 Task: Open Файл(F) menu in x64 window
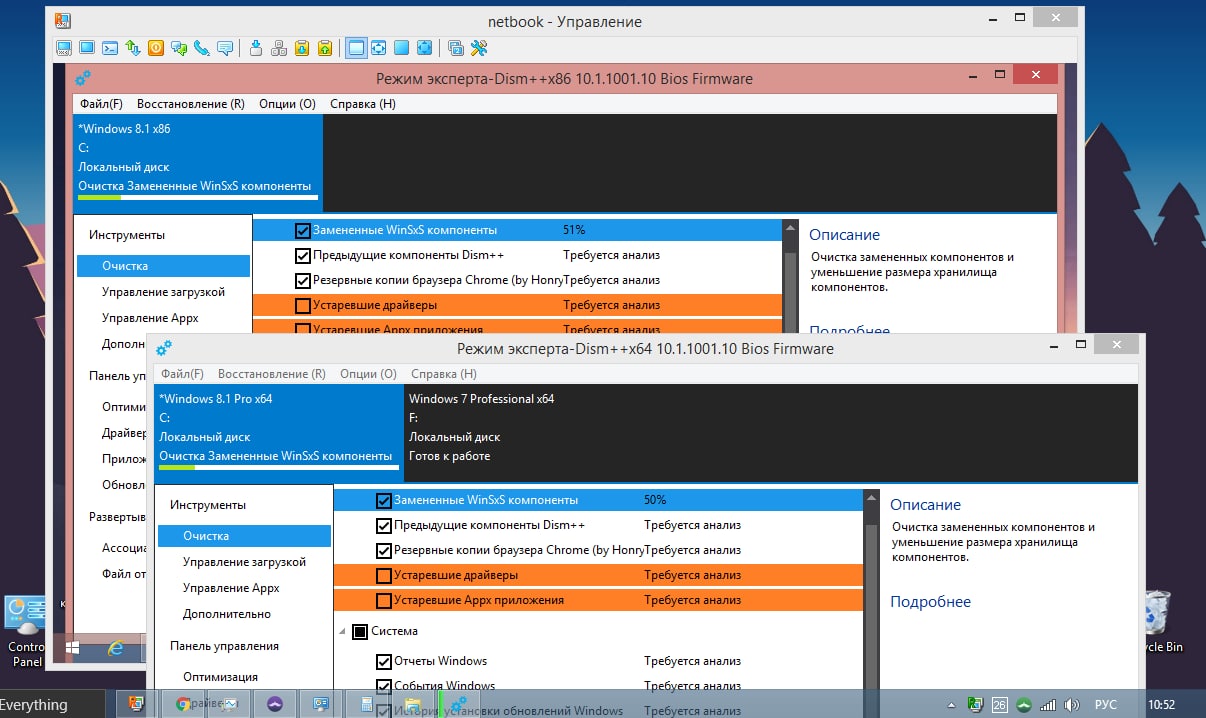[x=182, y=374]
